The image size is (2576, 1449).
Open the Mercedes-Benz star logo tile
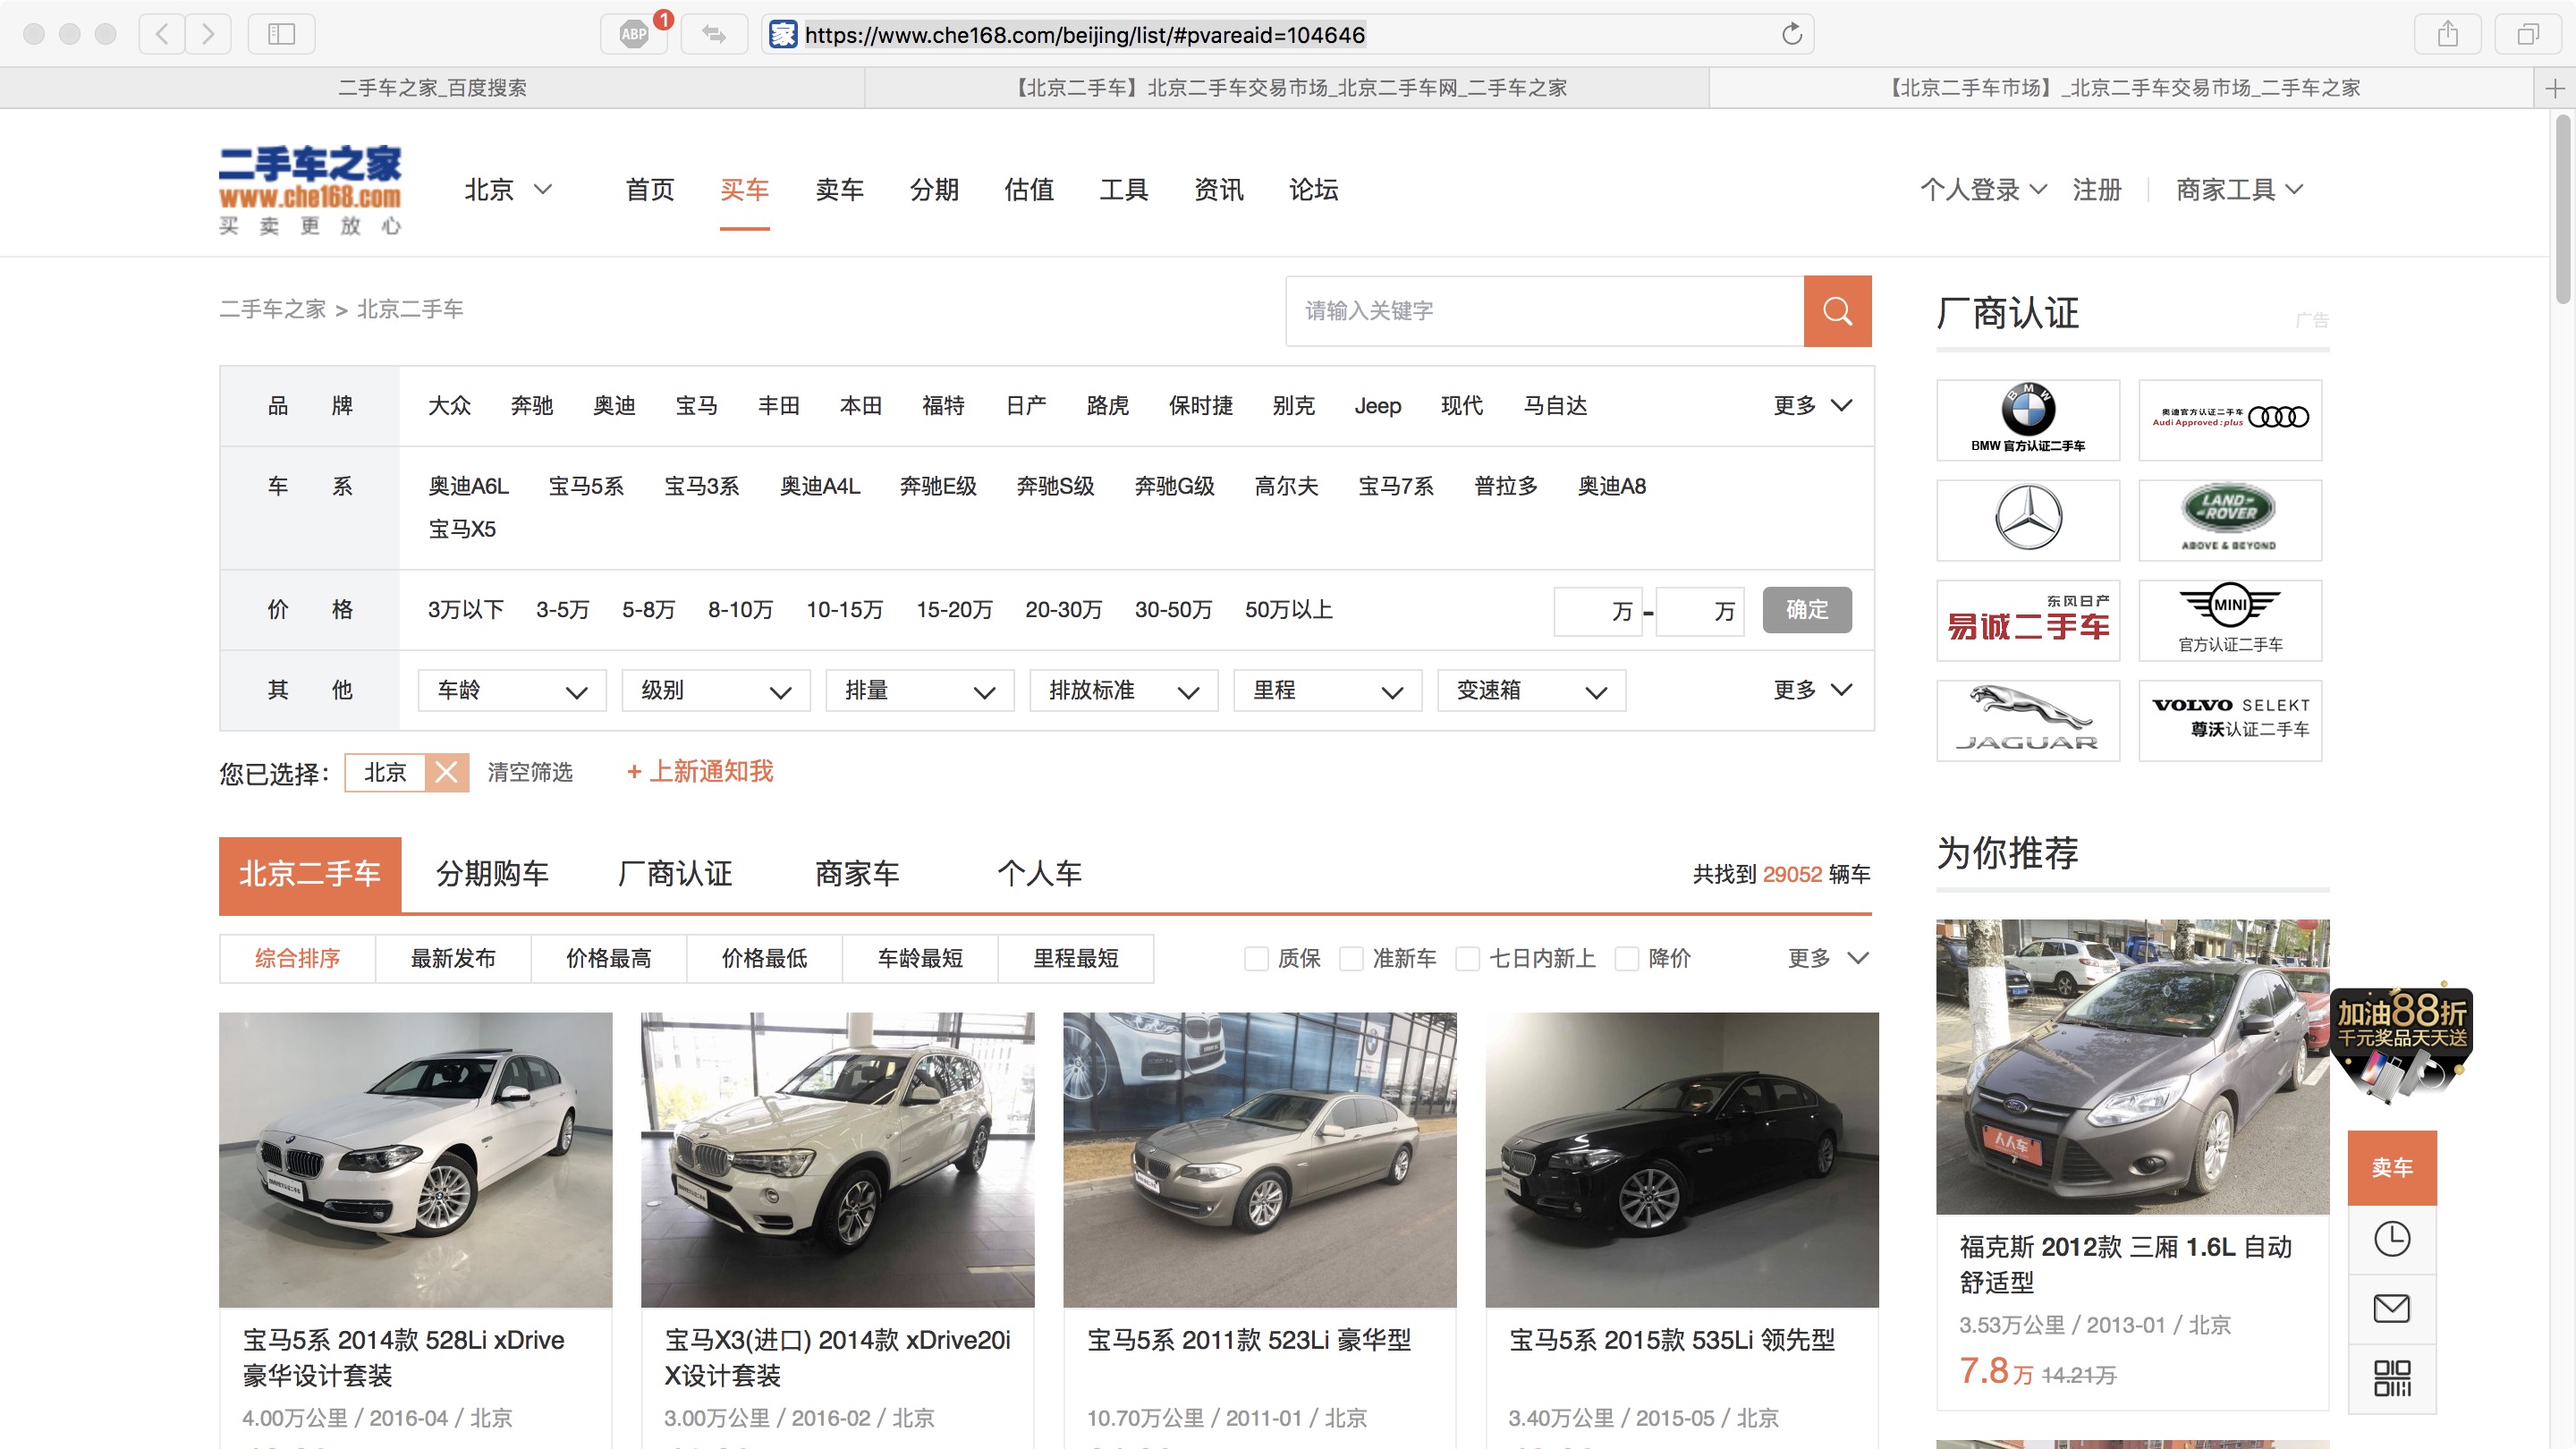click(2027, 519)
